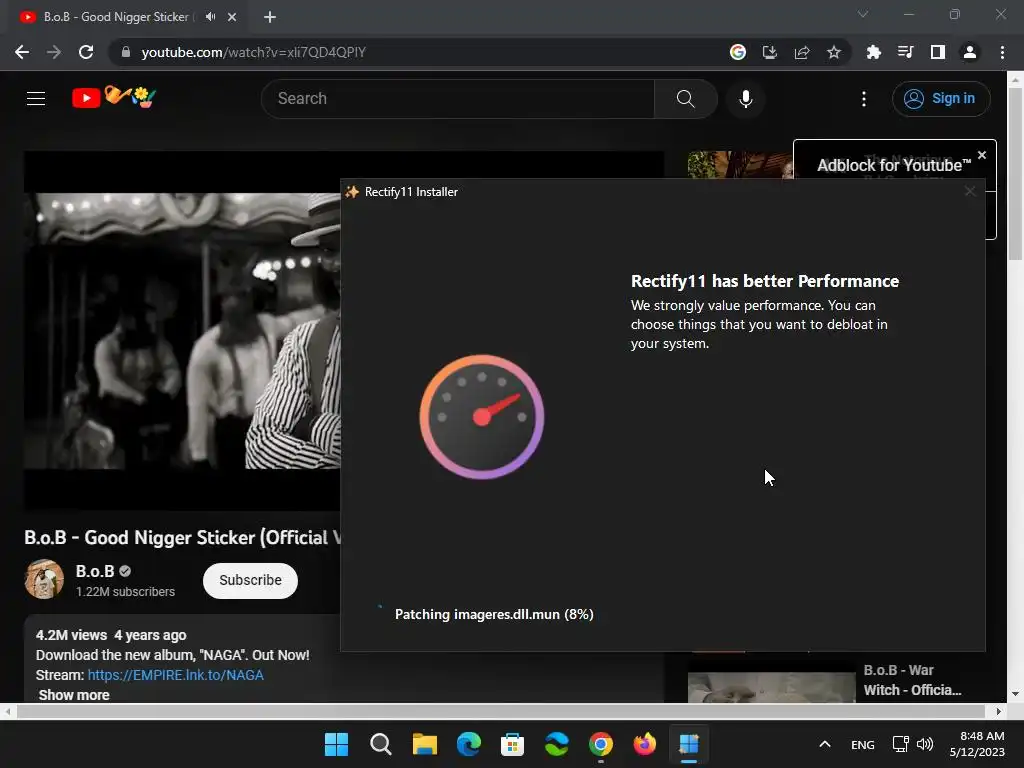The height and width of the screenshot is (768, 1024).
Task: Open a new browser tab
Action: click(x=270, y=17)
